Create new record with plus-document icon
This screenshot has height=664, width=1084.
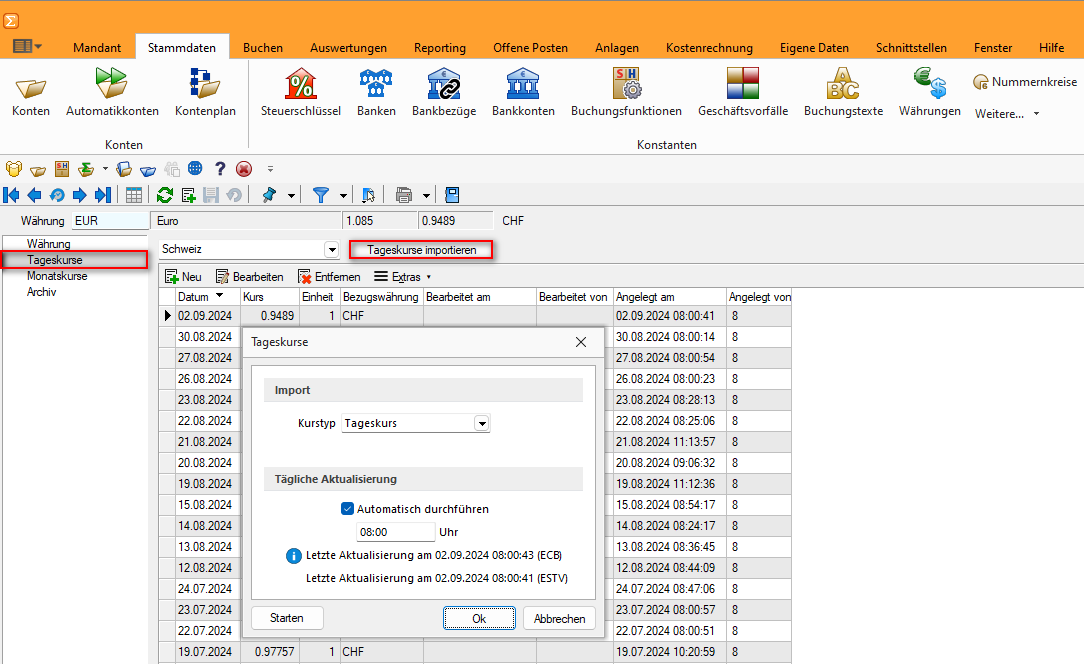pos(188,195)
